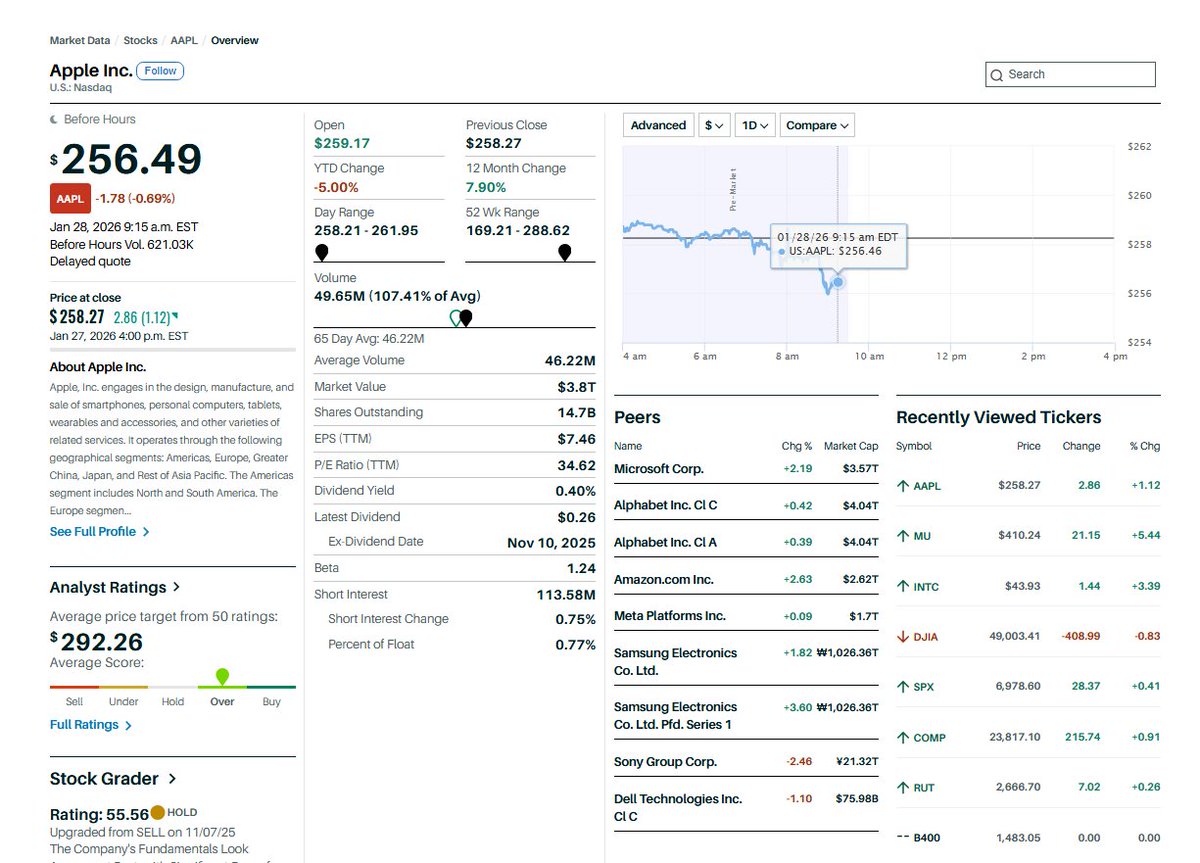Click the Recently Viewed Tickers heading
The image size is (1200, 863).
click(x=998, y=418)
